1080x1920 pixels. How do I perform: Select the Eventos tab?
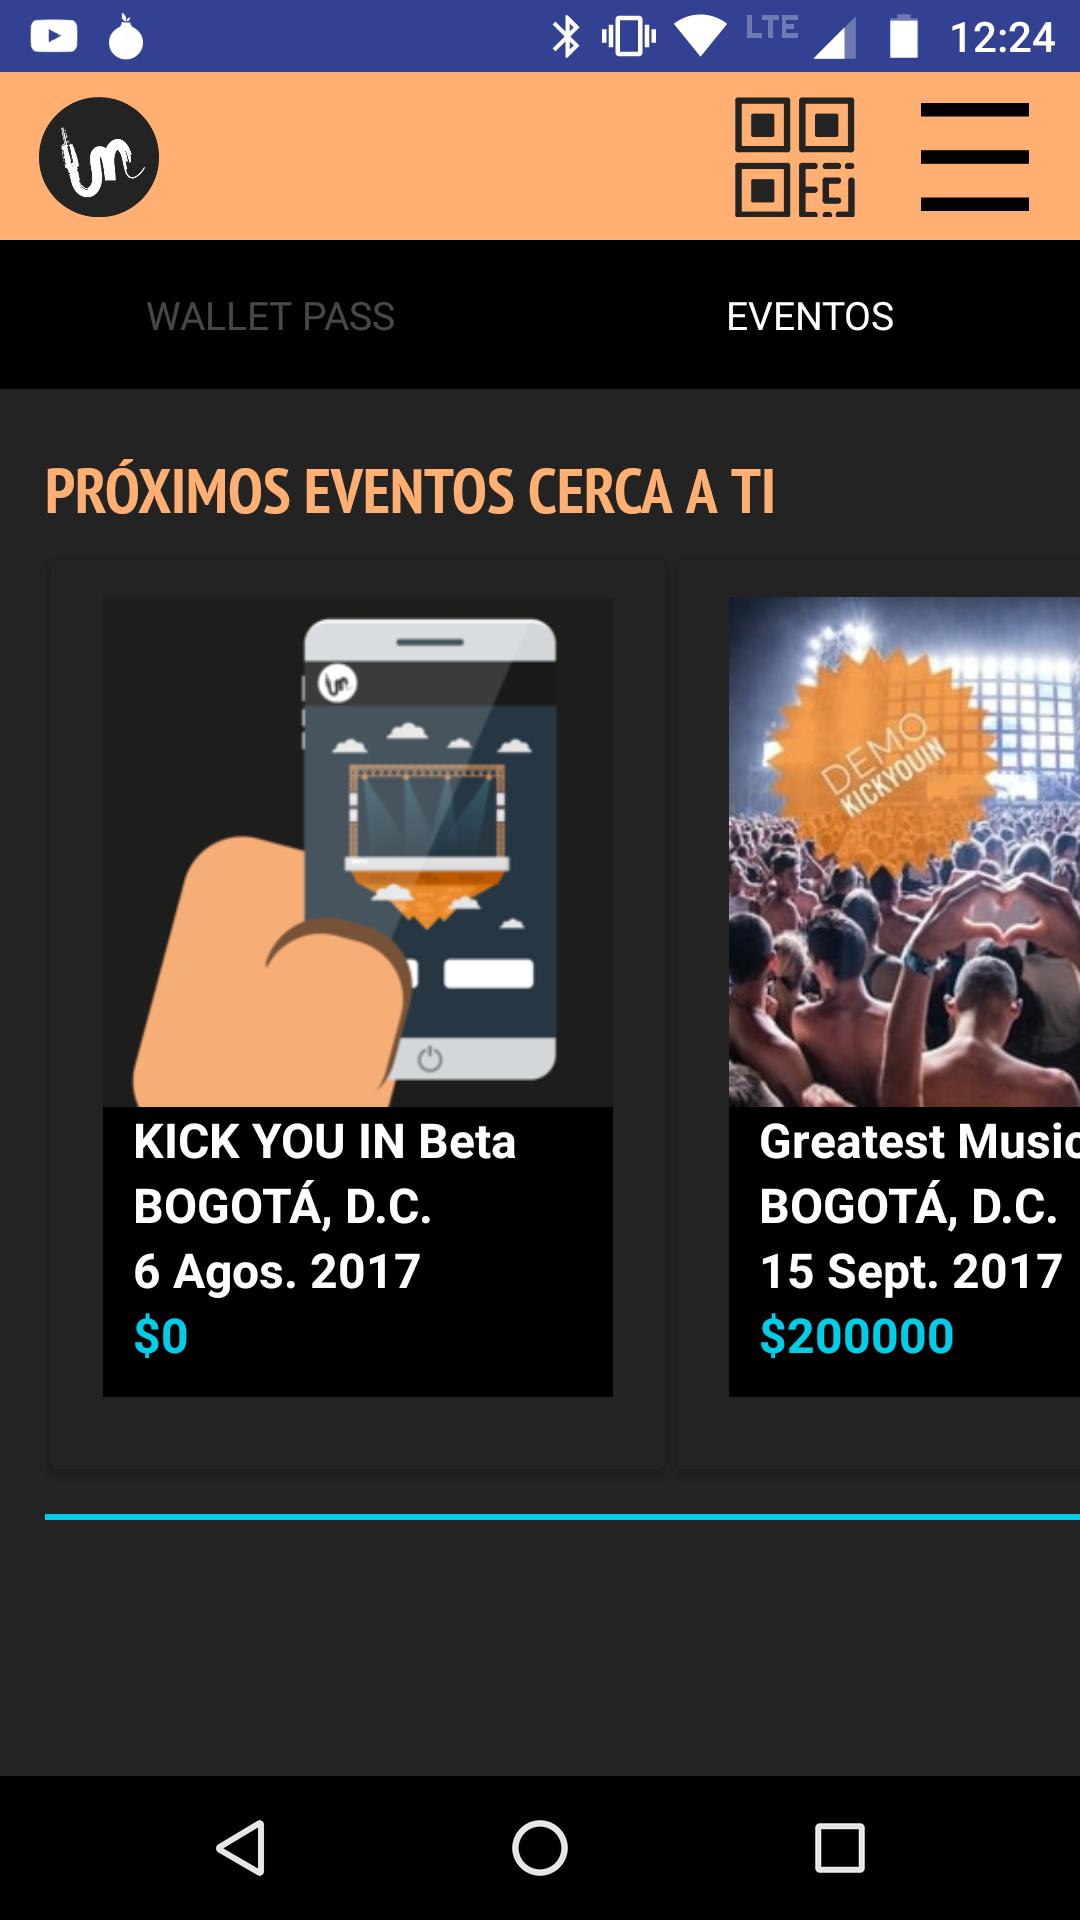tap(810, 316)
